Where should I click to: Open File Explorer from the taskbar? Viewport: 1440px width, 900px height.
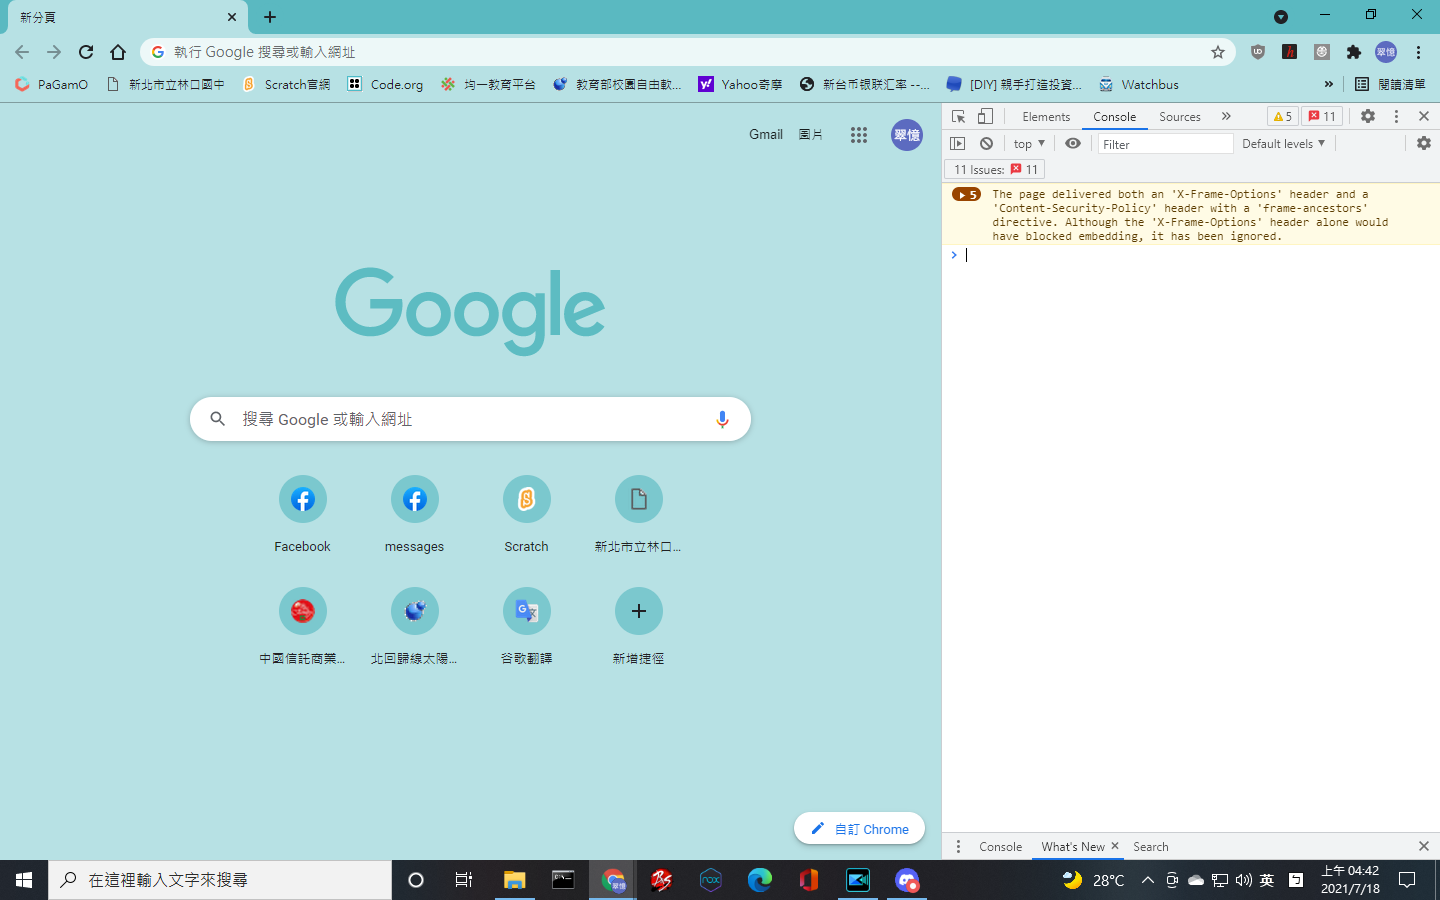514,880
